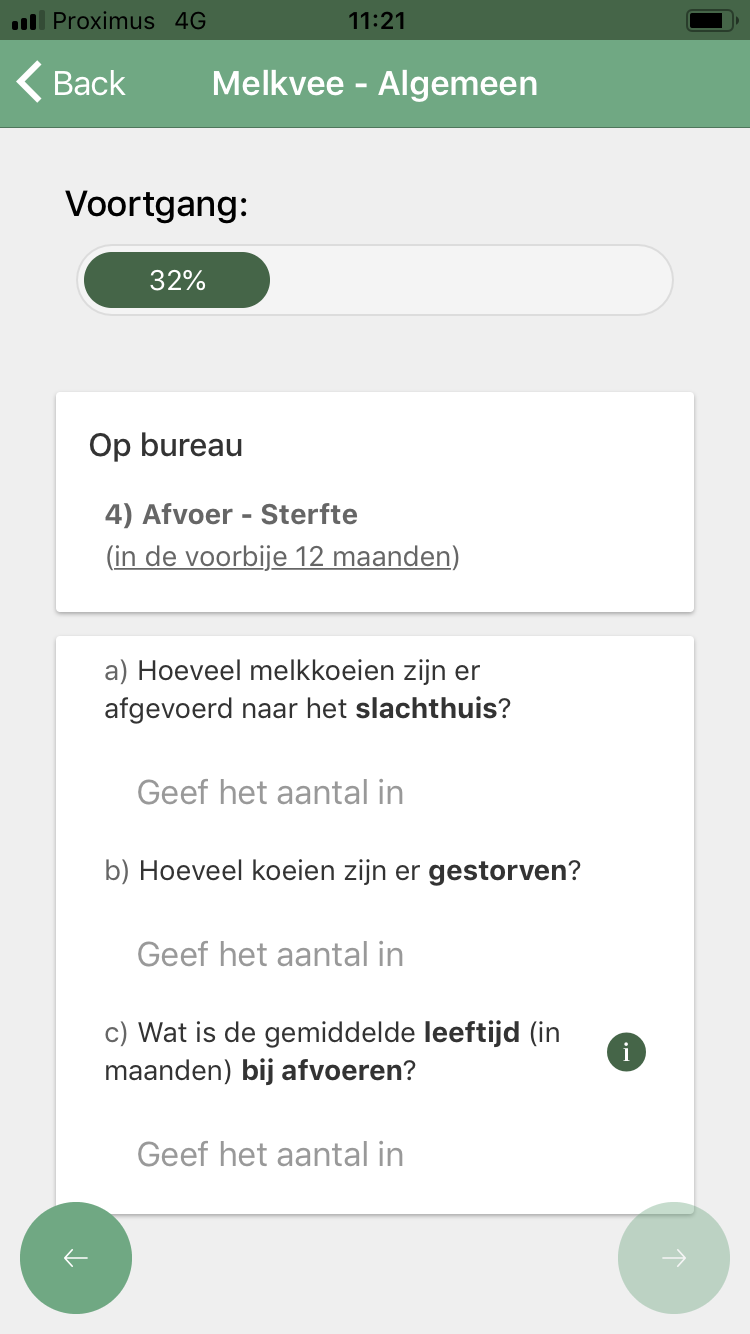Tap the Melkvee - Algemeen title
The width and height of the screenshot is (750, 1334).
[375, 83]
